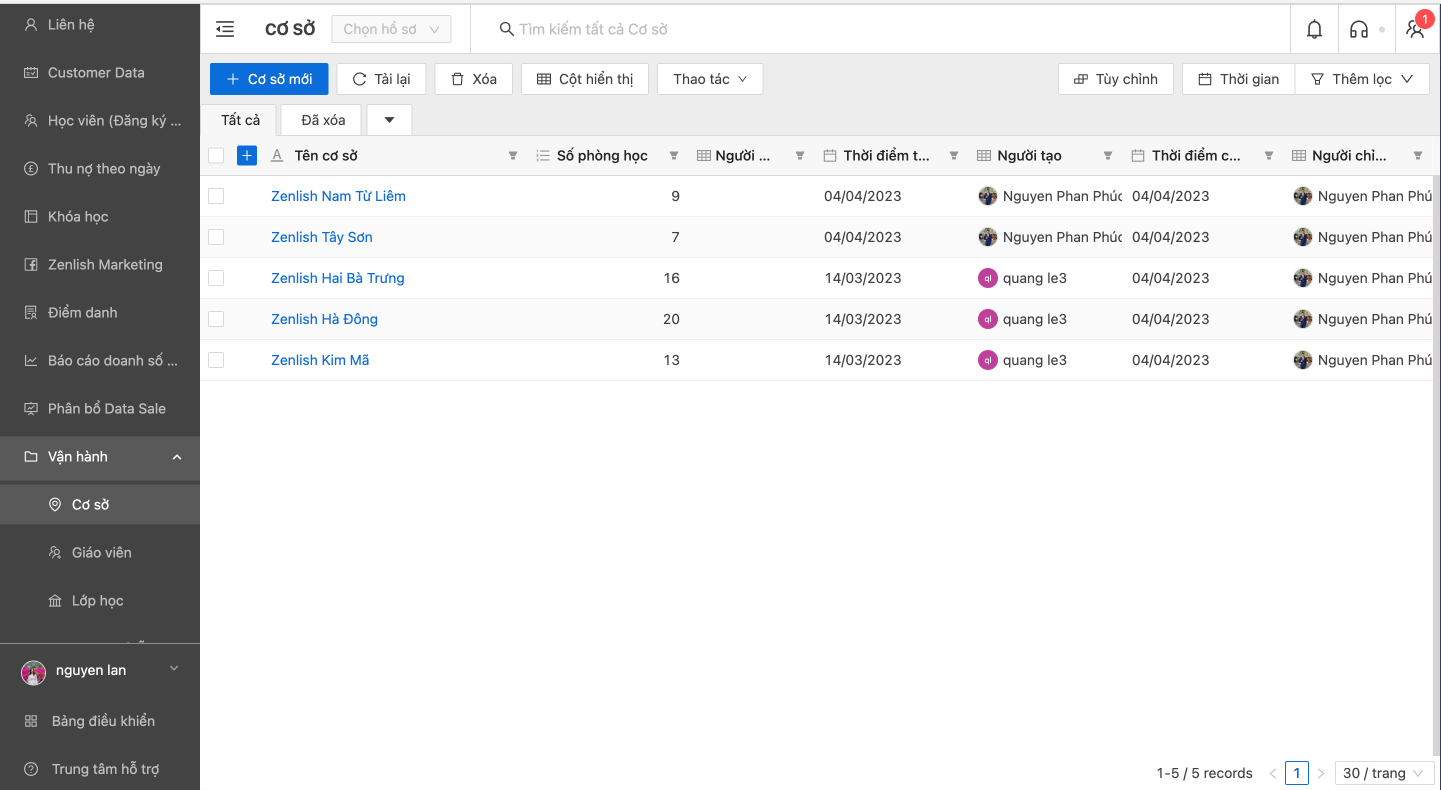
Task: Click filter icon on Người tạo column
Action: click(x=1108, y=156)
